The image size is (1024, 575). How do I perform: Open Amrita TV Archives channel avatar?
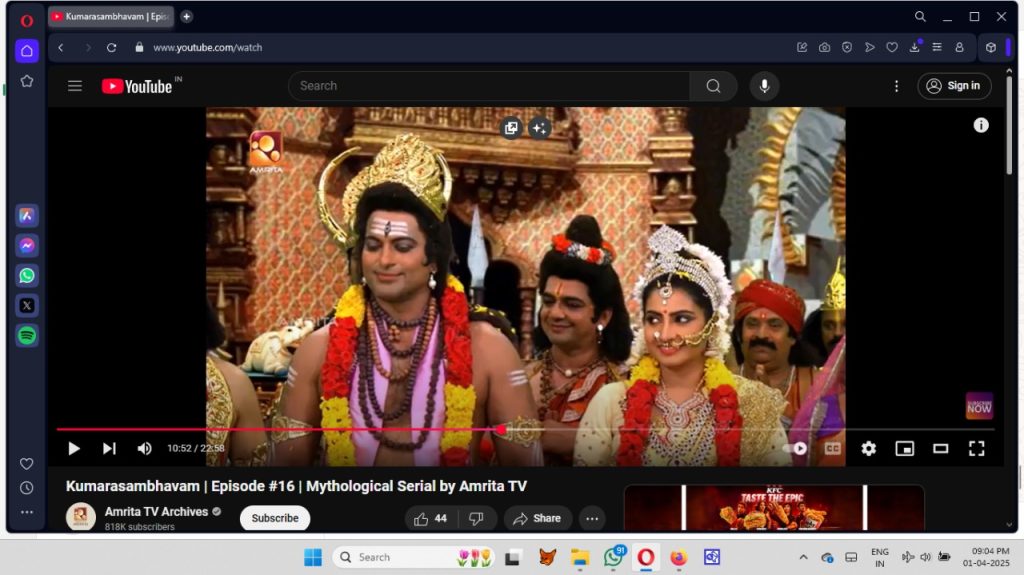pyautogui.click(x=80, y=518)
